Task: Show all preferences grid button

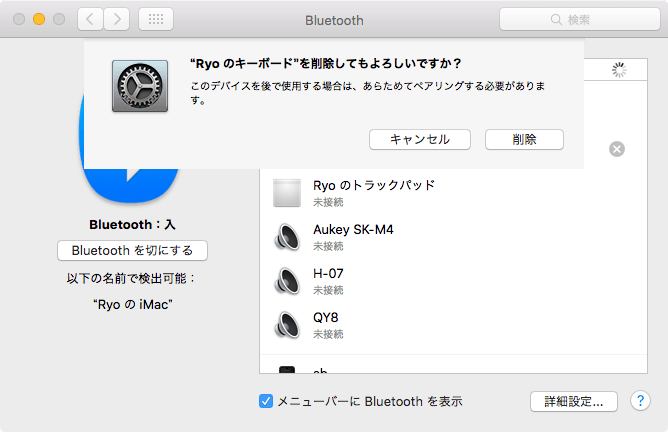Action: point(155,19)
